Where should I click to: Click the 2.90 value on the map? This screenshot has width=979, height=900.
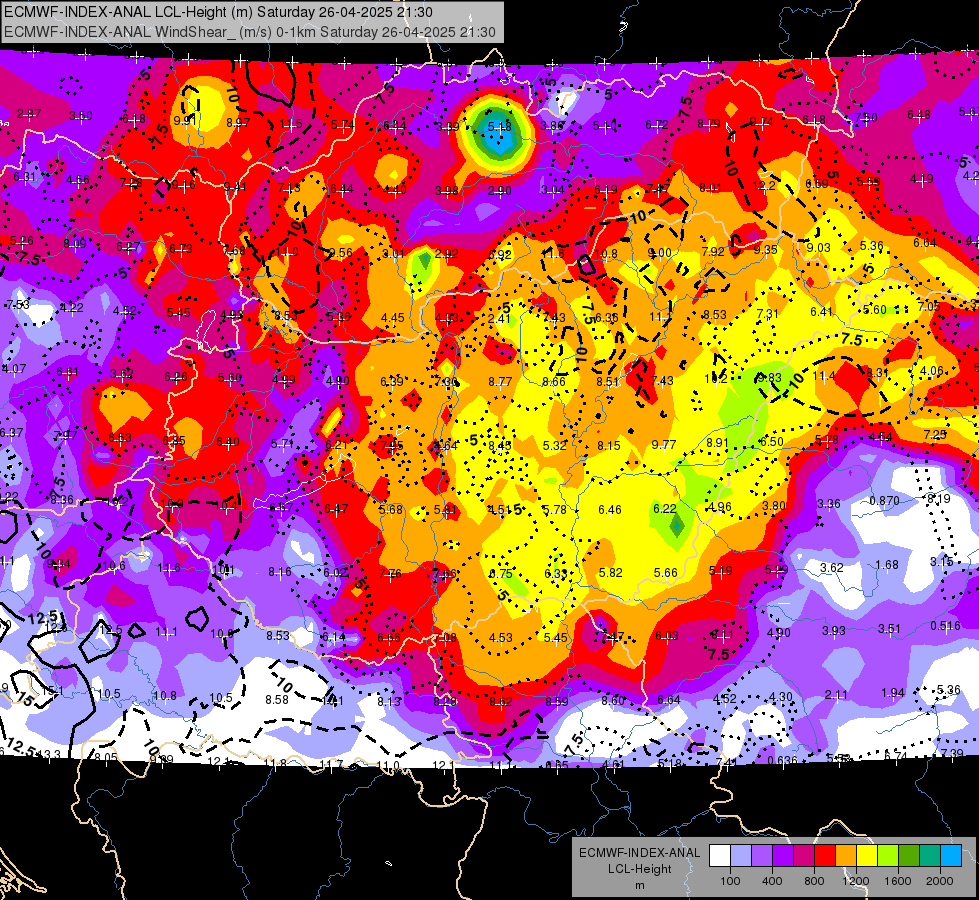[499, 190]
